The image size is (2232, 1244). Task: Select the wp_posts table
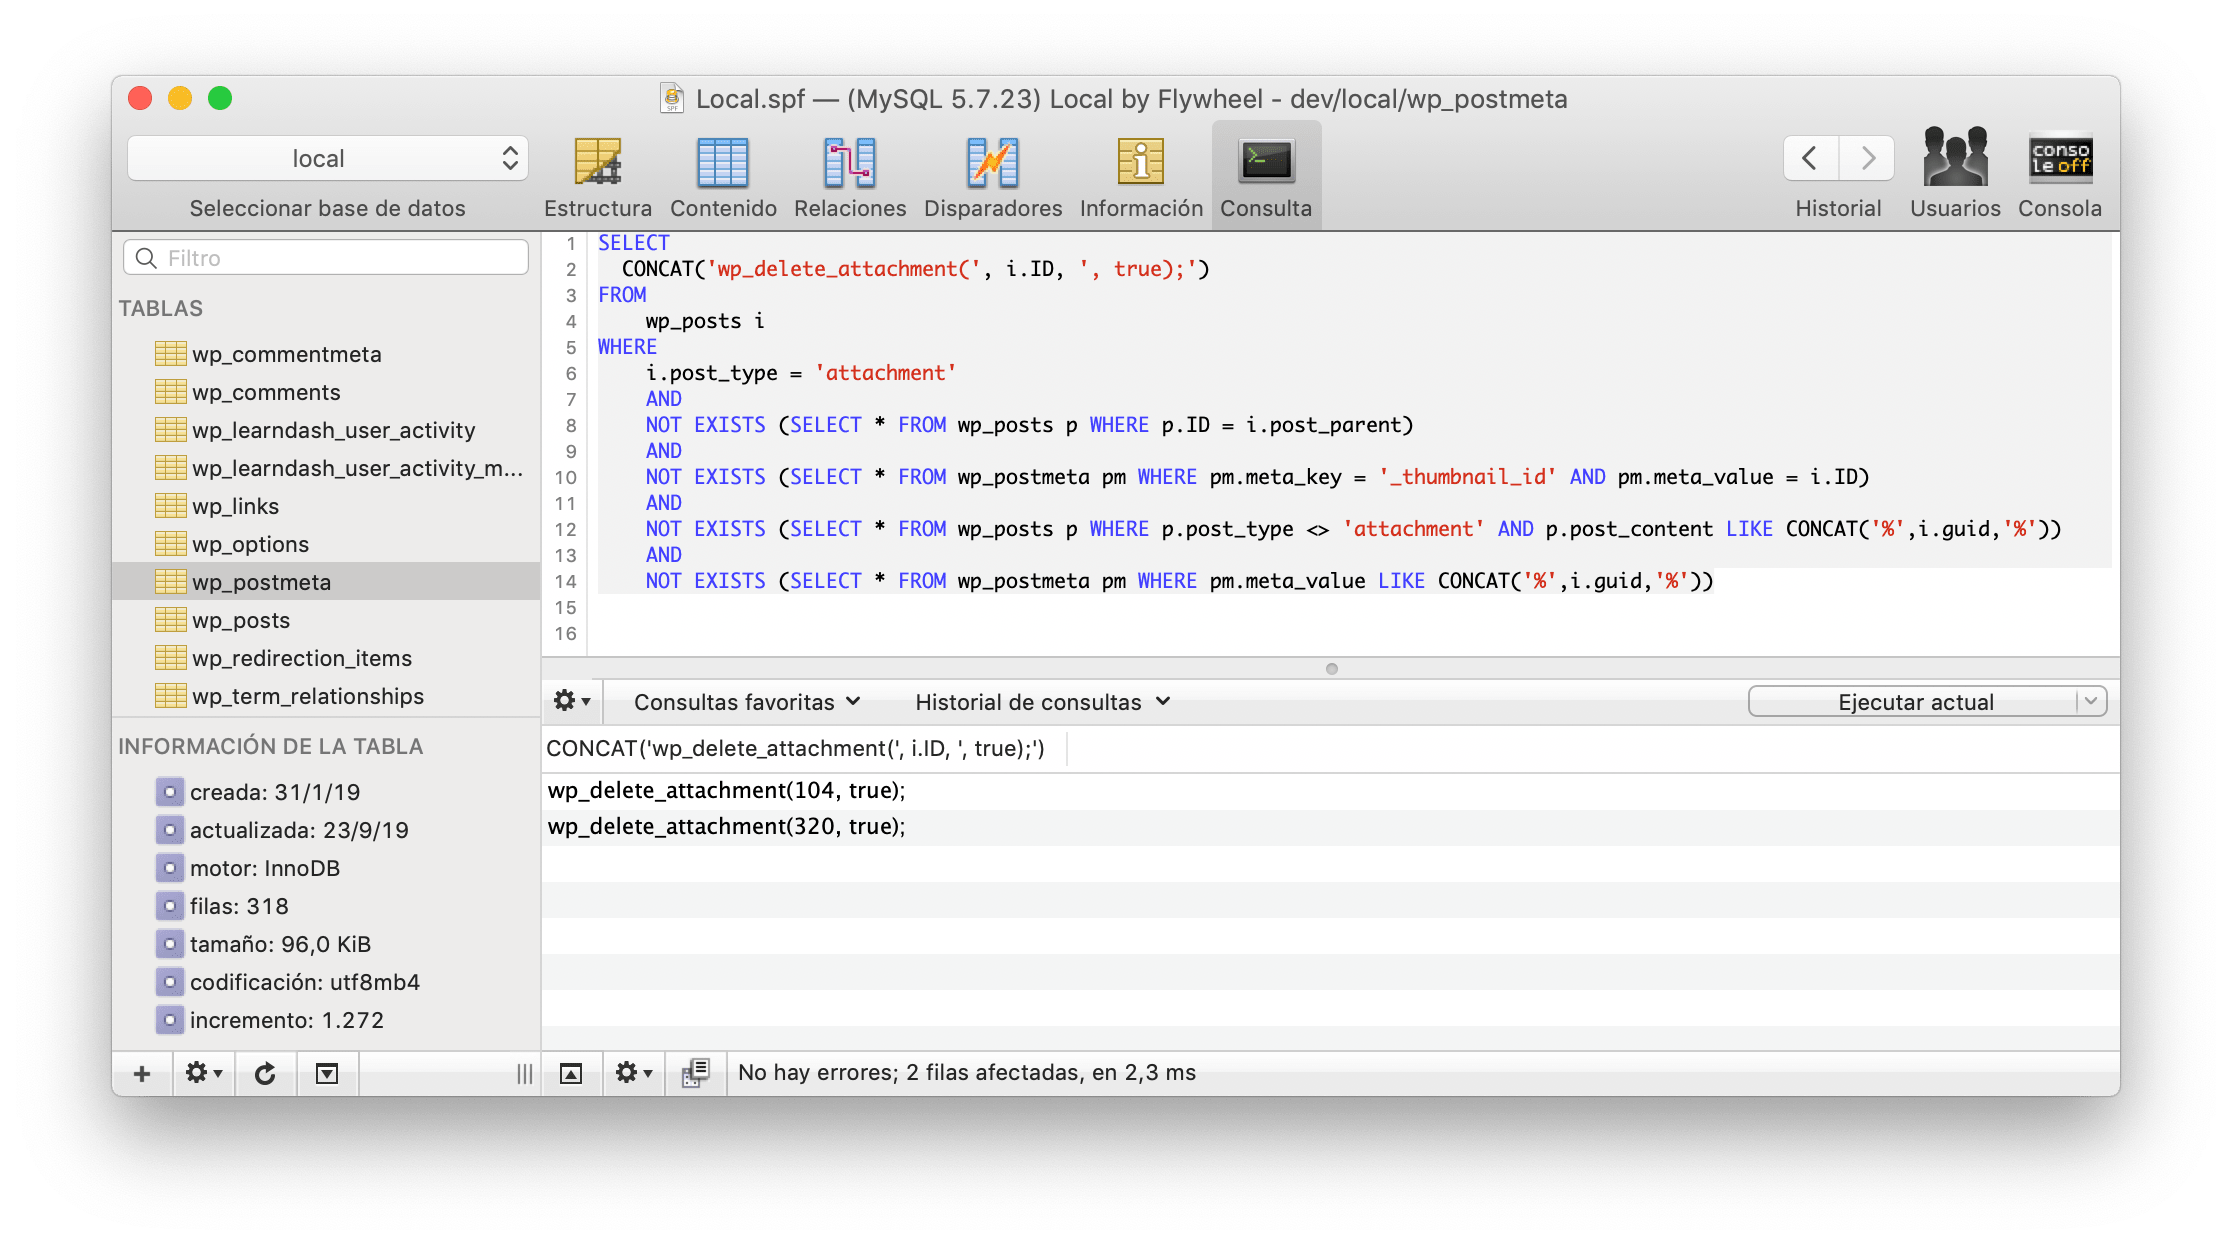(x=241, y=620)
